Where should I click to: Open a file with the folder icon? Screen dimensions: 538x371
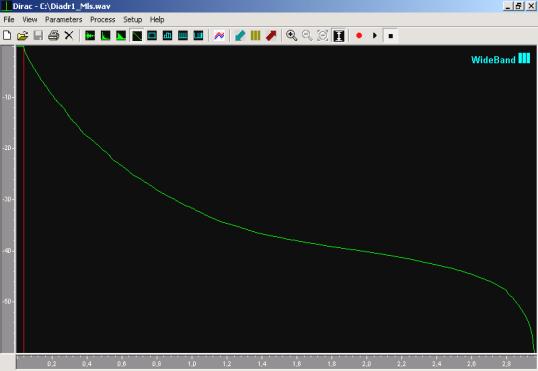tap(22, 35)
